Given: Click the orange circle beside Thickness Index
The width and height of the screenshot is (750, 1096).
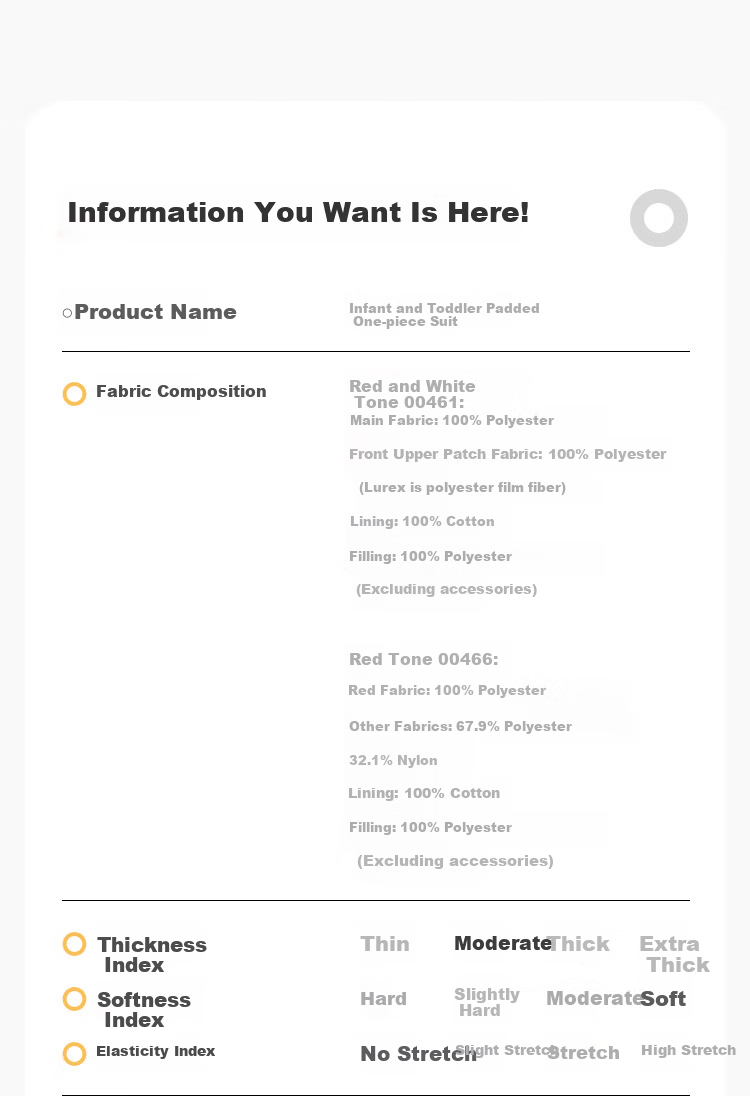Looking at the screenshot, I should (x=74, y=944).
